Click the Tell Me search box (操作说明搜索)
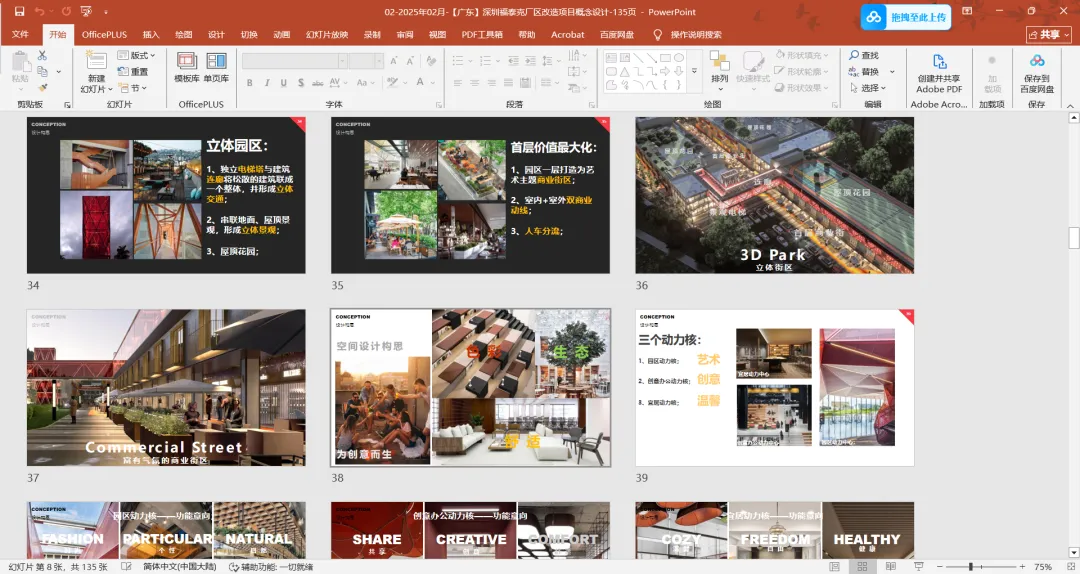Viewport: 1080px width, 574px height. coord(696,34)
